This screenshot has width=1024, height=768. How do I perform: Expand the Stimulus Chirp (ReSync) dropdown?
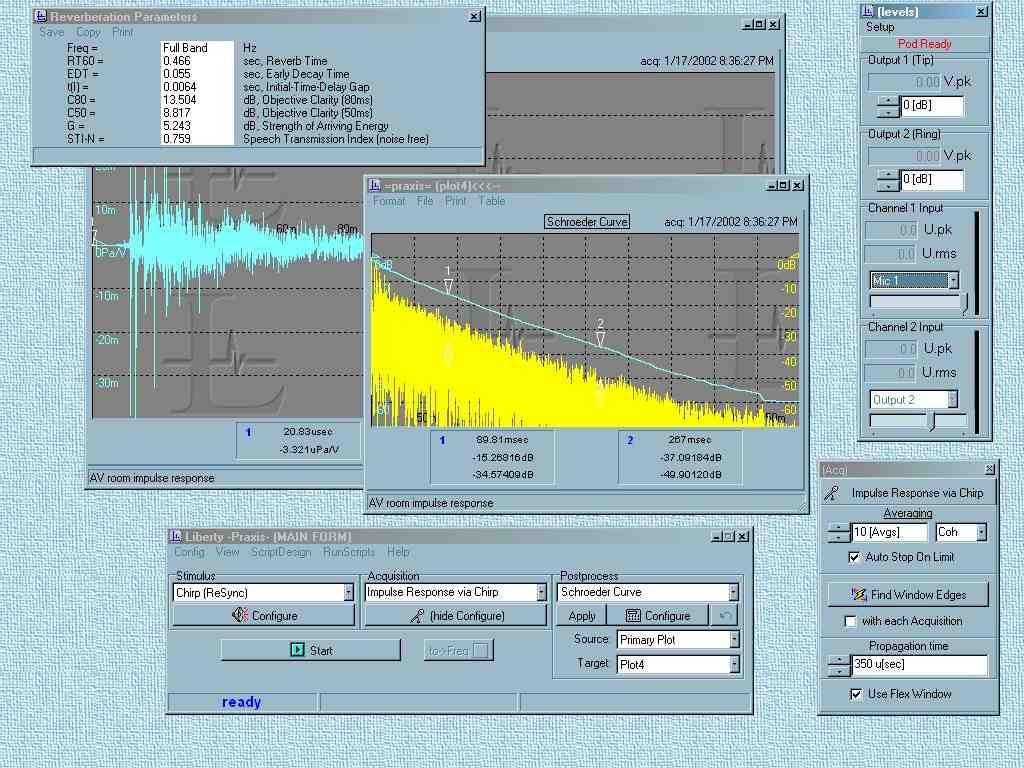(x=348, y=593)
